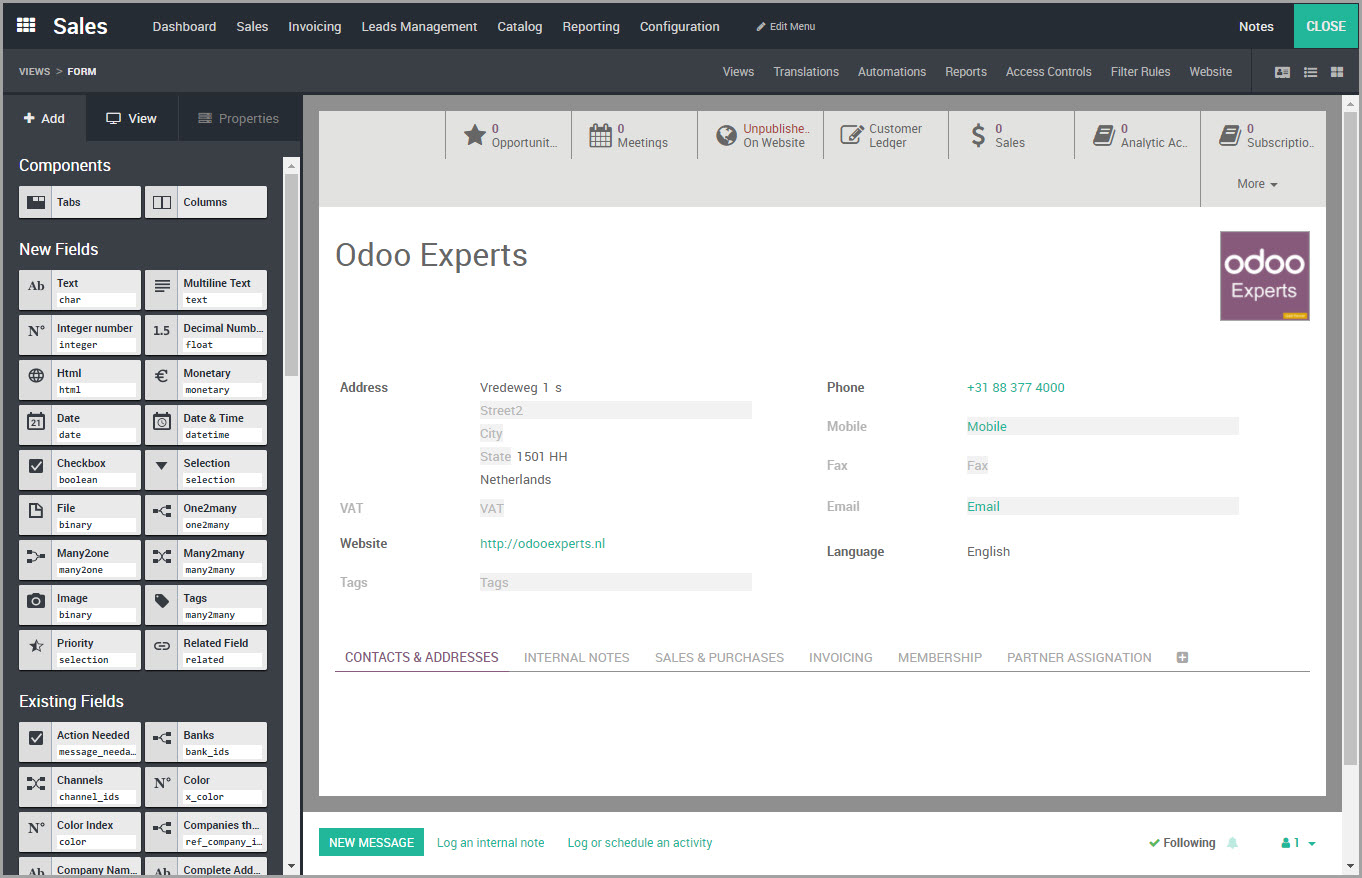Screen dimensions: 1362x878
Task: Toggle Unpublished On Website status
Action: [x=725, y=133]
